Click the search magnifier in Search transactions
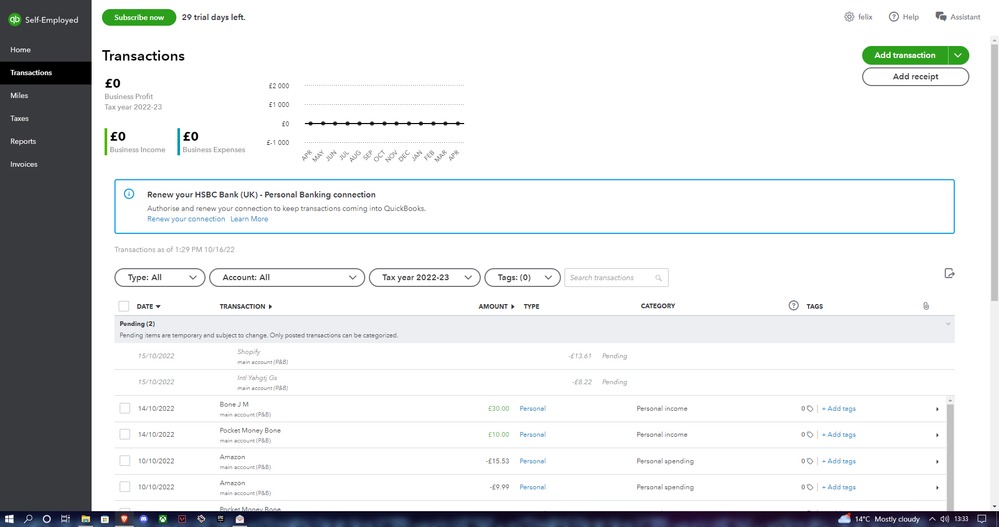The height and width of the screenshot is (527, 999). point(659,278)
